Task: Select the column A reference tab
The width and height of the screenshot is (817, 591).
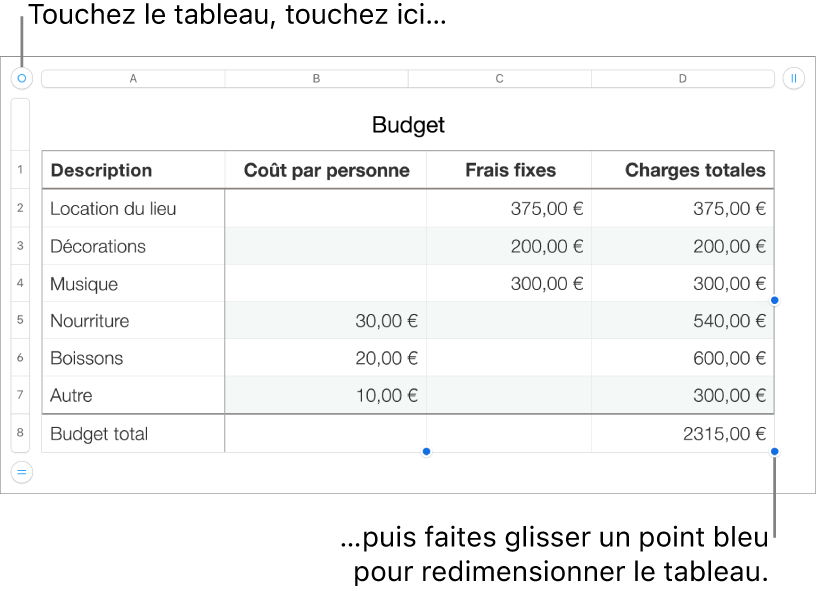Action: click(132, 78)
